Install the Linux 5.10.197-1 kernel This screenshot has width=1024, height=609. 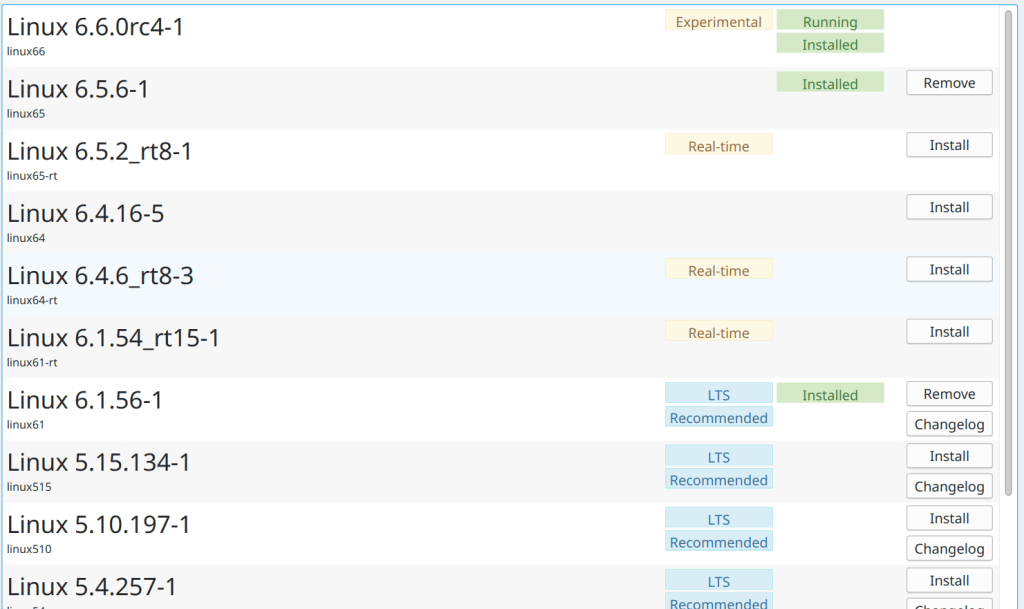[x=949, y=518]
